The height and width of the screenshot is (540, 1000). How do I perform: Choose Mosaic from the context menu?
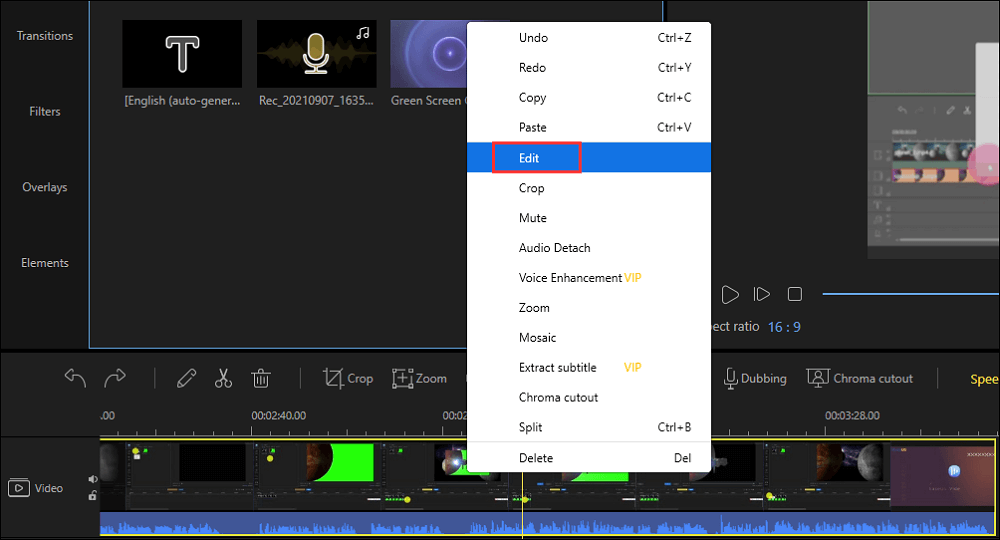pyautogui.click(x=537, y=338)
